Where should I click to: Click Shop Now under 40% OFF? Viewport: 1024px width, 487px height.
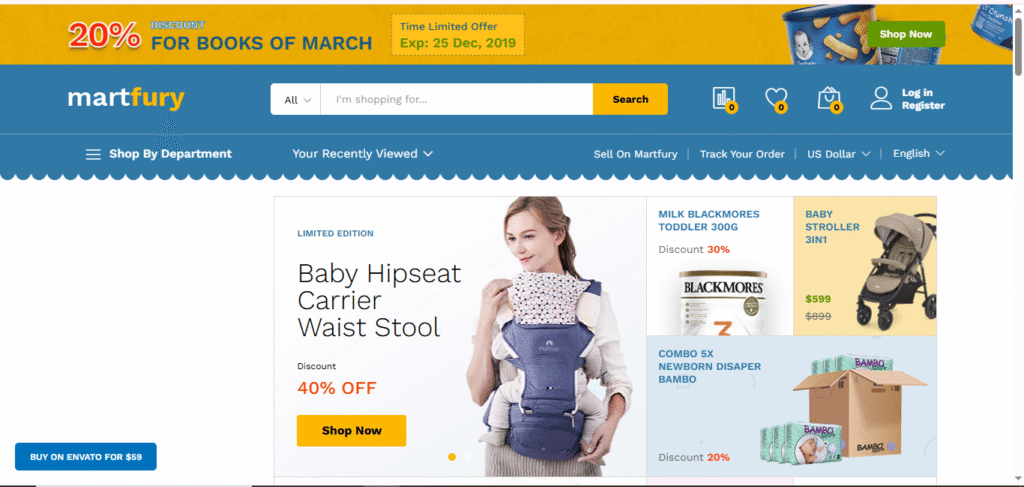point(351,431)
